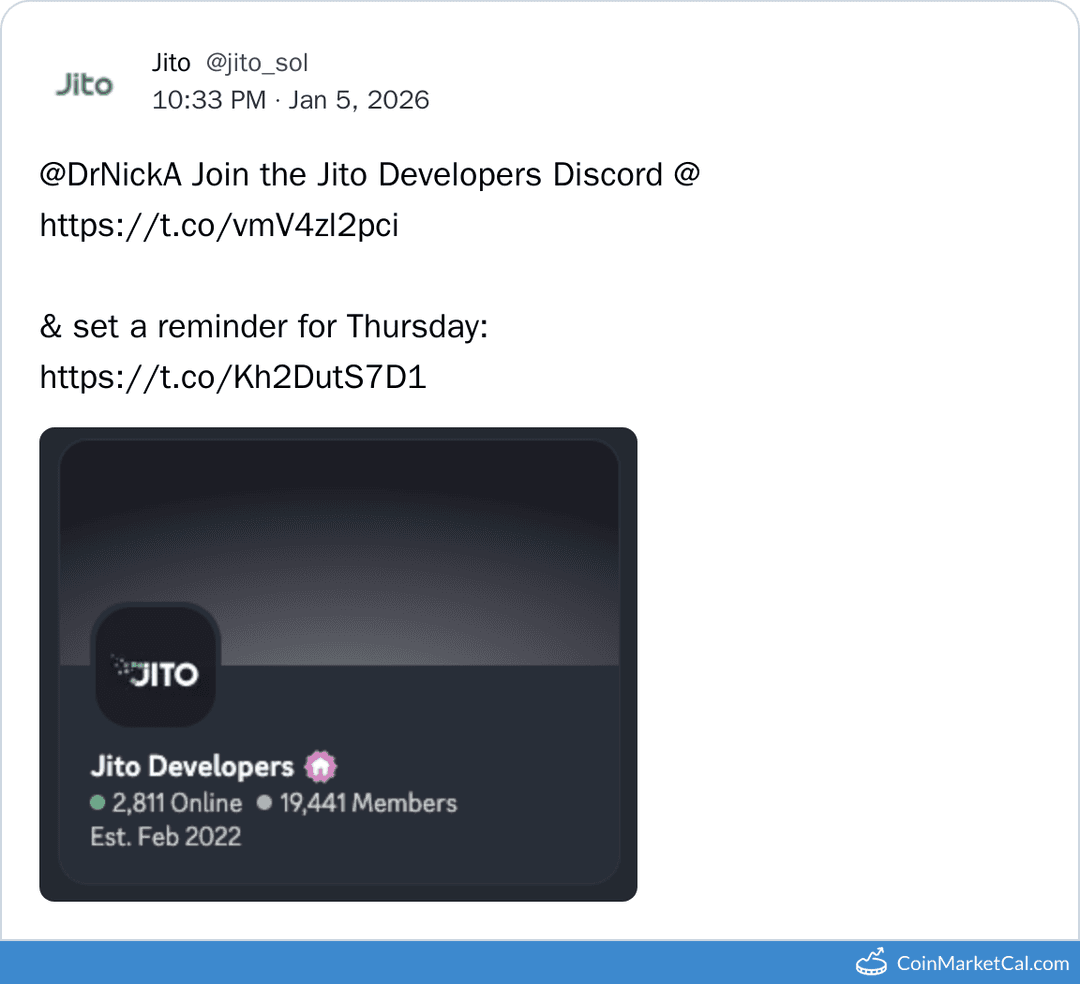Select the 19,441 Members count
This screenshot has width=1080, height=984.
pyautogui.click(x=368, y=803)
